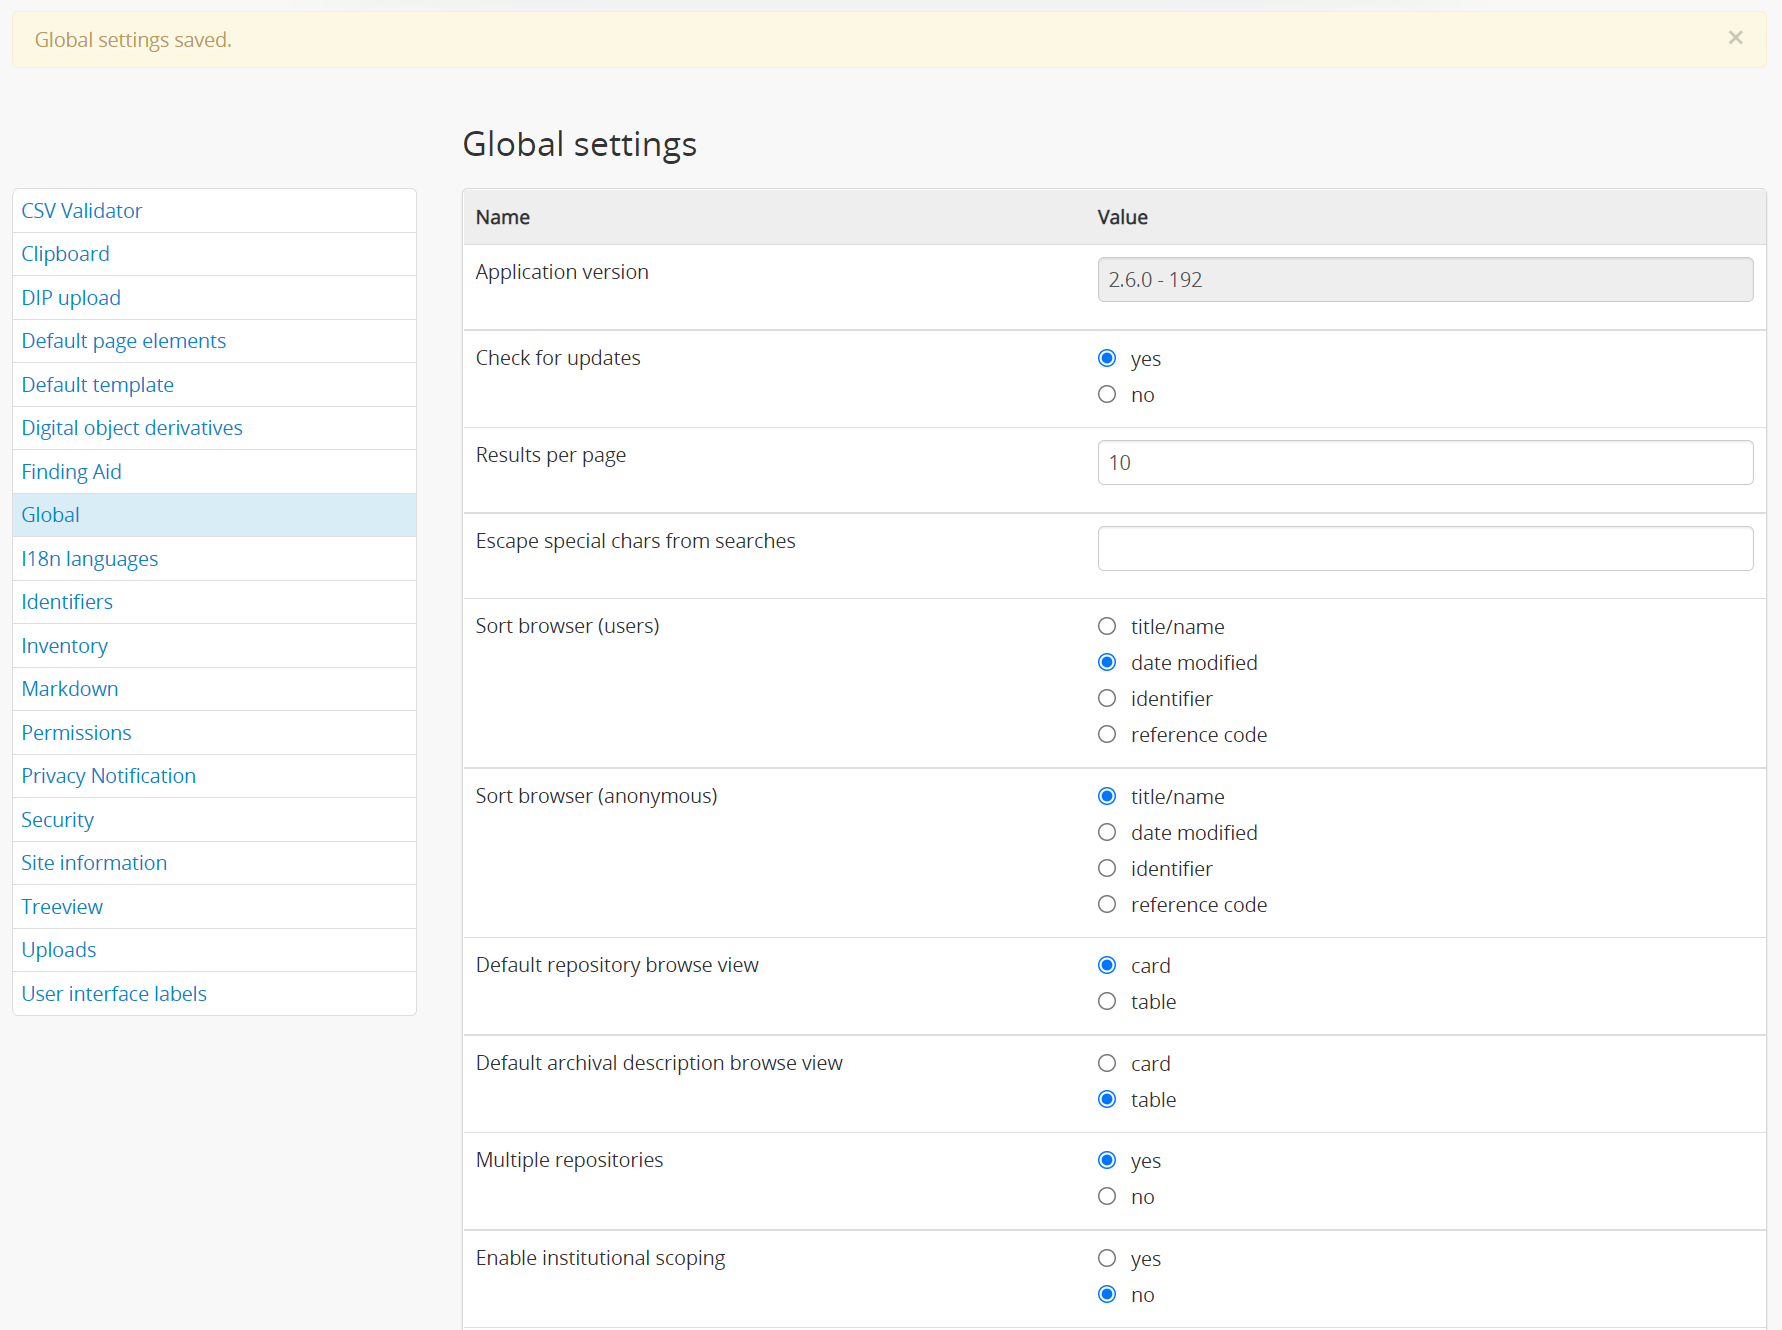This screenshot has width=1782, height=1330.
Task: Open CSV Validator settings
Action: tap(82, 211)
